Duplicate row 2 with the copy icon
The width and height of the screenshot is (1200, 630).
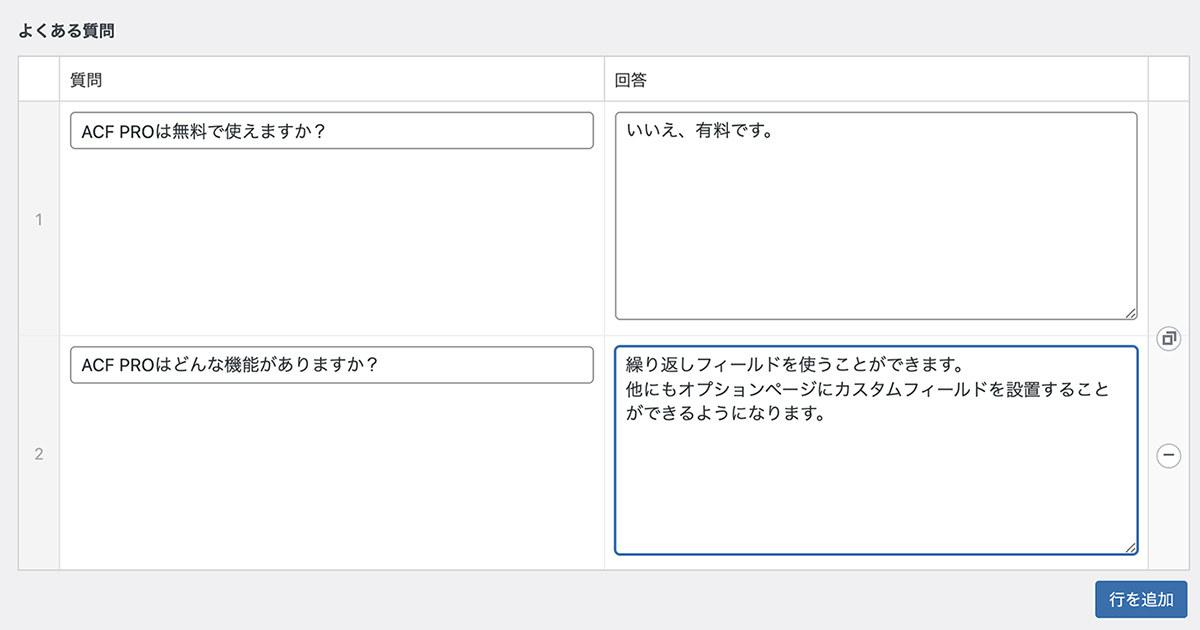pos(1168,339)
